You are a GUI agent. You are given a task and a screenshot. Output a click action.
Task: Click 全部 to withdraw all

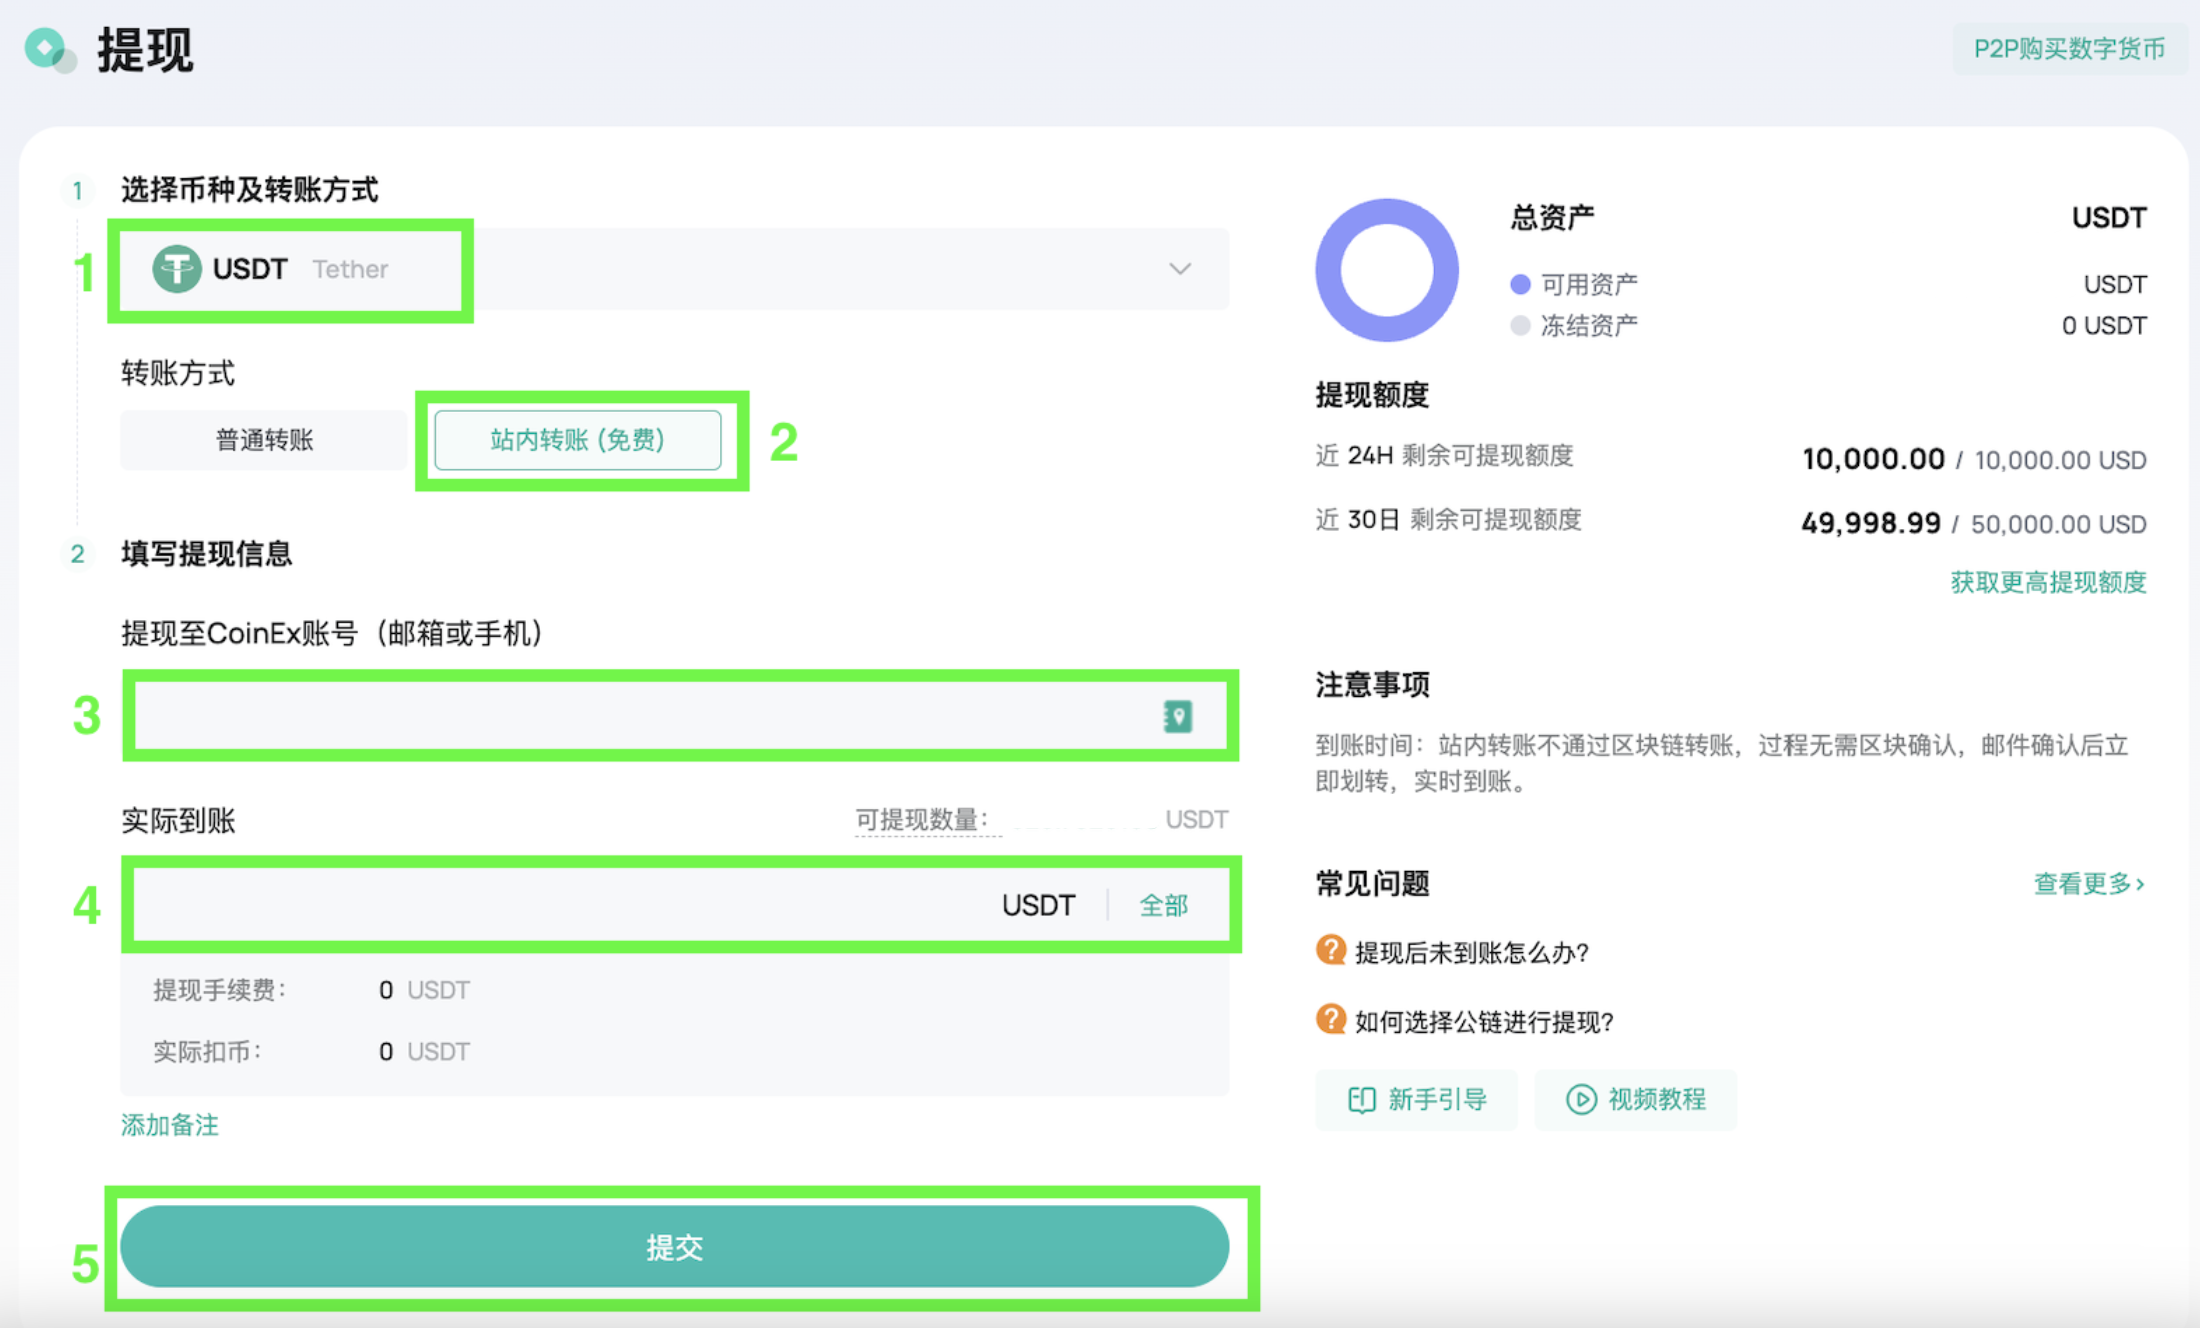coord(1163,905)
